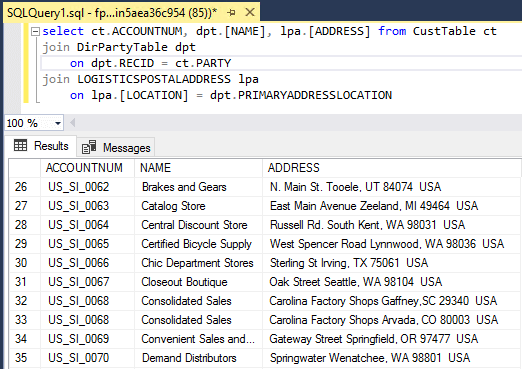Select the SQLQuery1.sql document tab title
The image size is (522, 369).
[x=112, y=13]
